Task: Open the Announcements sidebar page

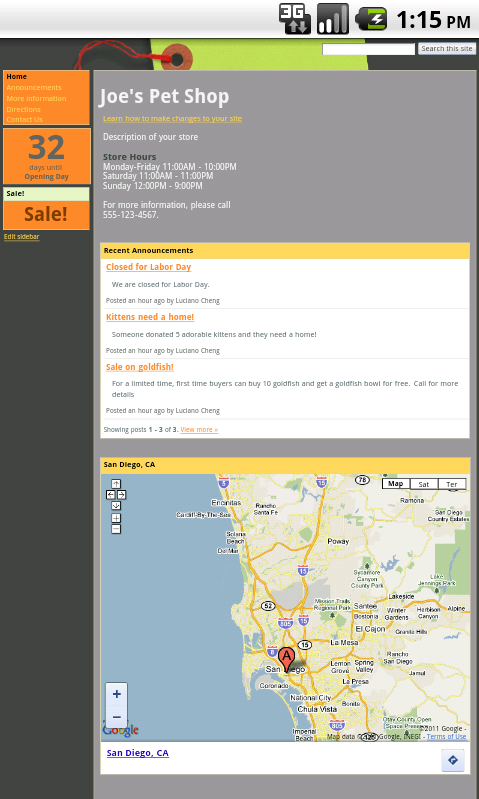Action: point(34,88)
